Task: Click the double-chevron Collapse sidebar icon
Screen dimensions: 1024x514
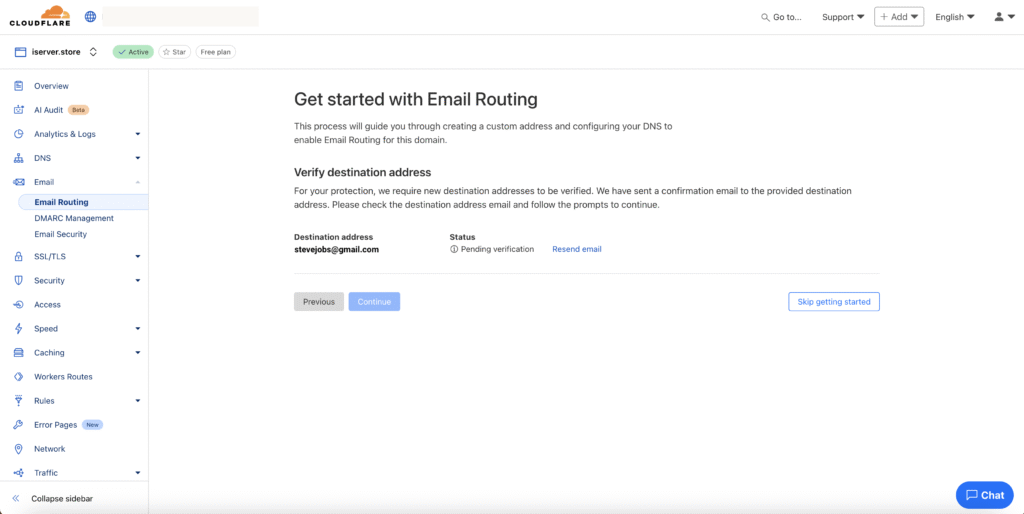Action: coord(16,498)
